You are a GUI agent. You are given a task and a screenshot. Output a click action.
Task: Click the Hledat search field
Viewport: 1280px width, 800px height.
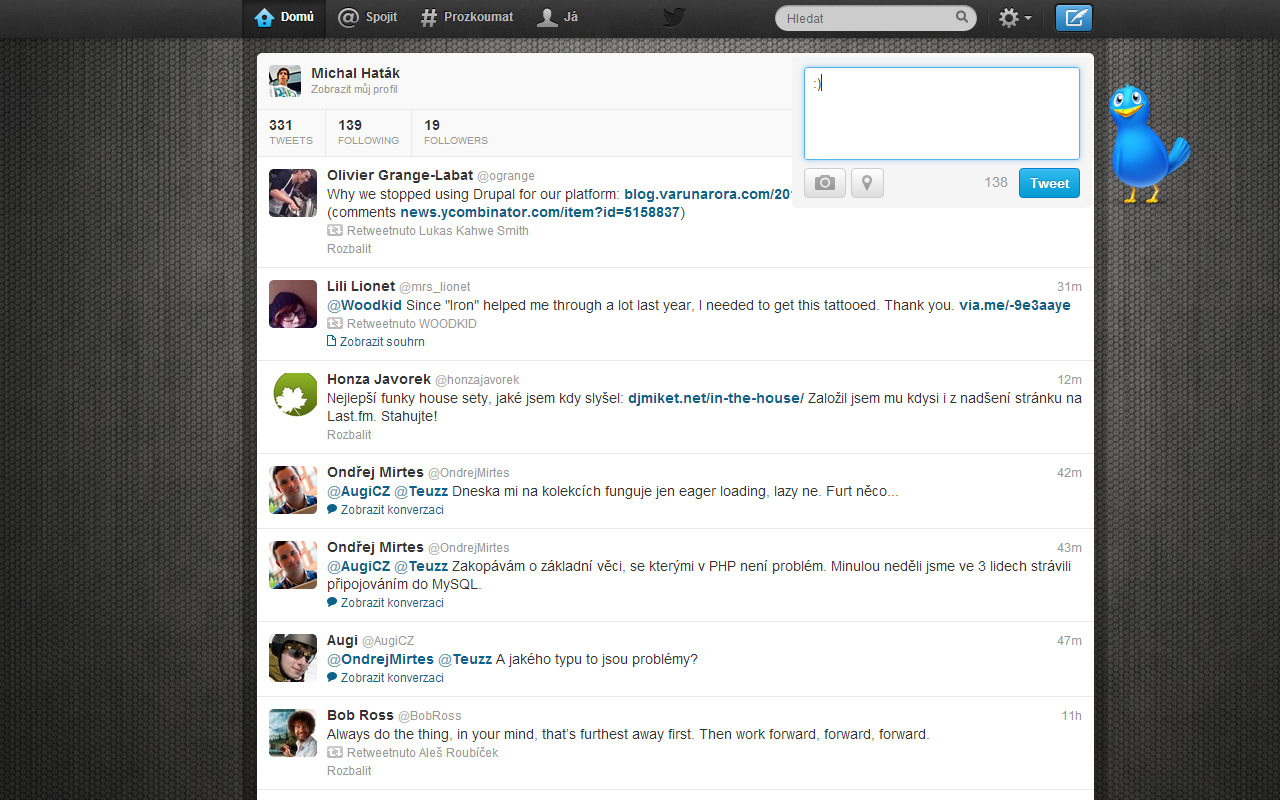(875, 18)
